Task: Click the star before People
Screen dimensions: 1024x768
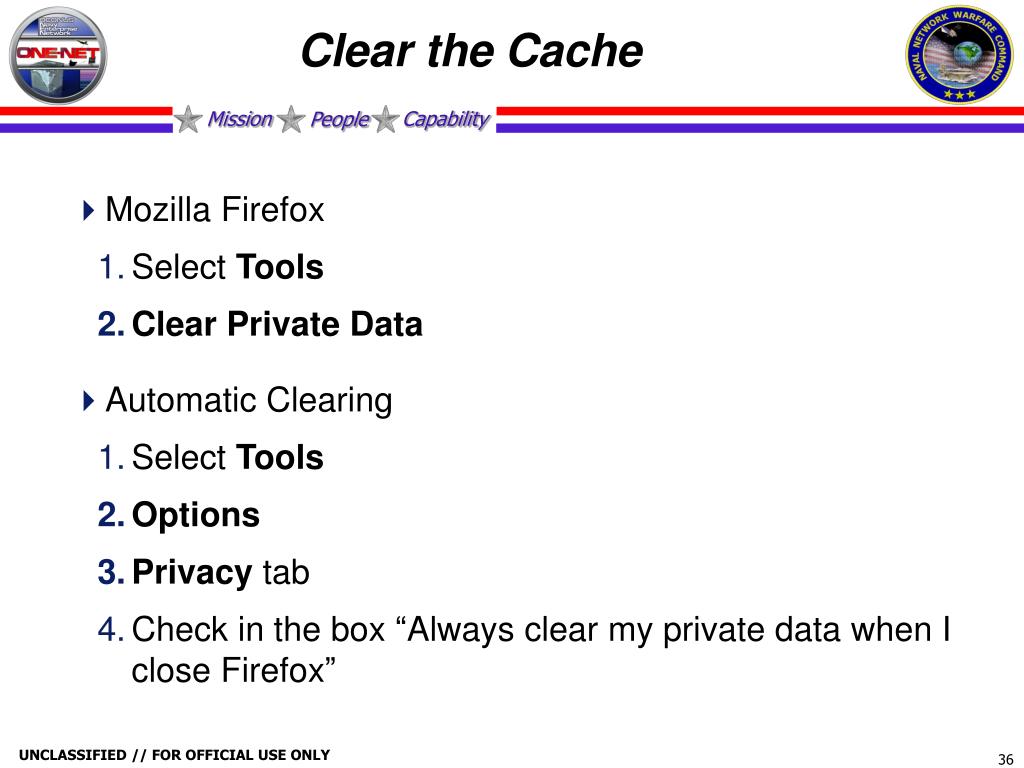Action: click(x=291, y=120)
